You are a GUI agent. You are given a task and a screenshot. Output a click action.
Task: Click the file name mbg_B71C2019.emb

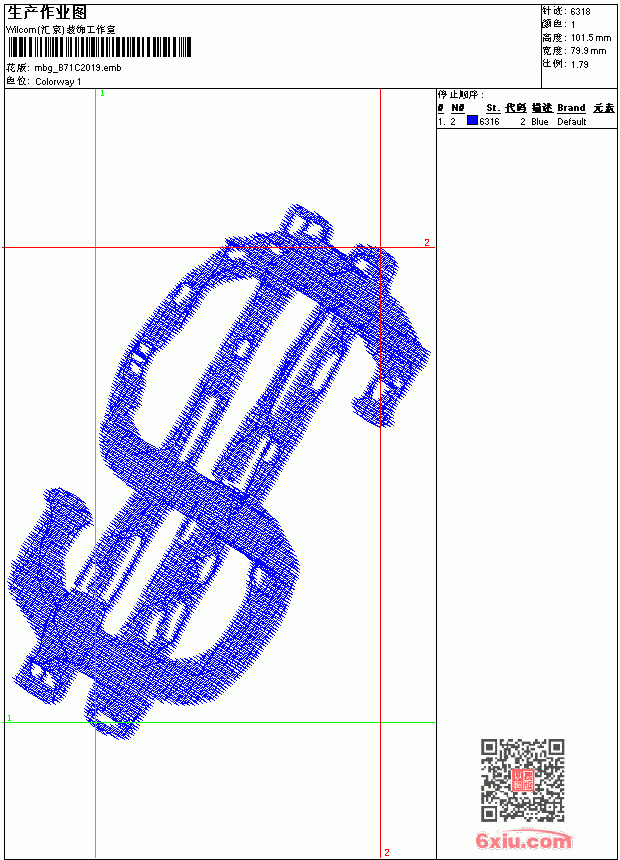coord(78,68)
